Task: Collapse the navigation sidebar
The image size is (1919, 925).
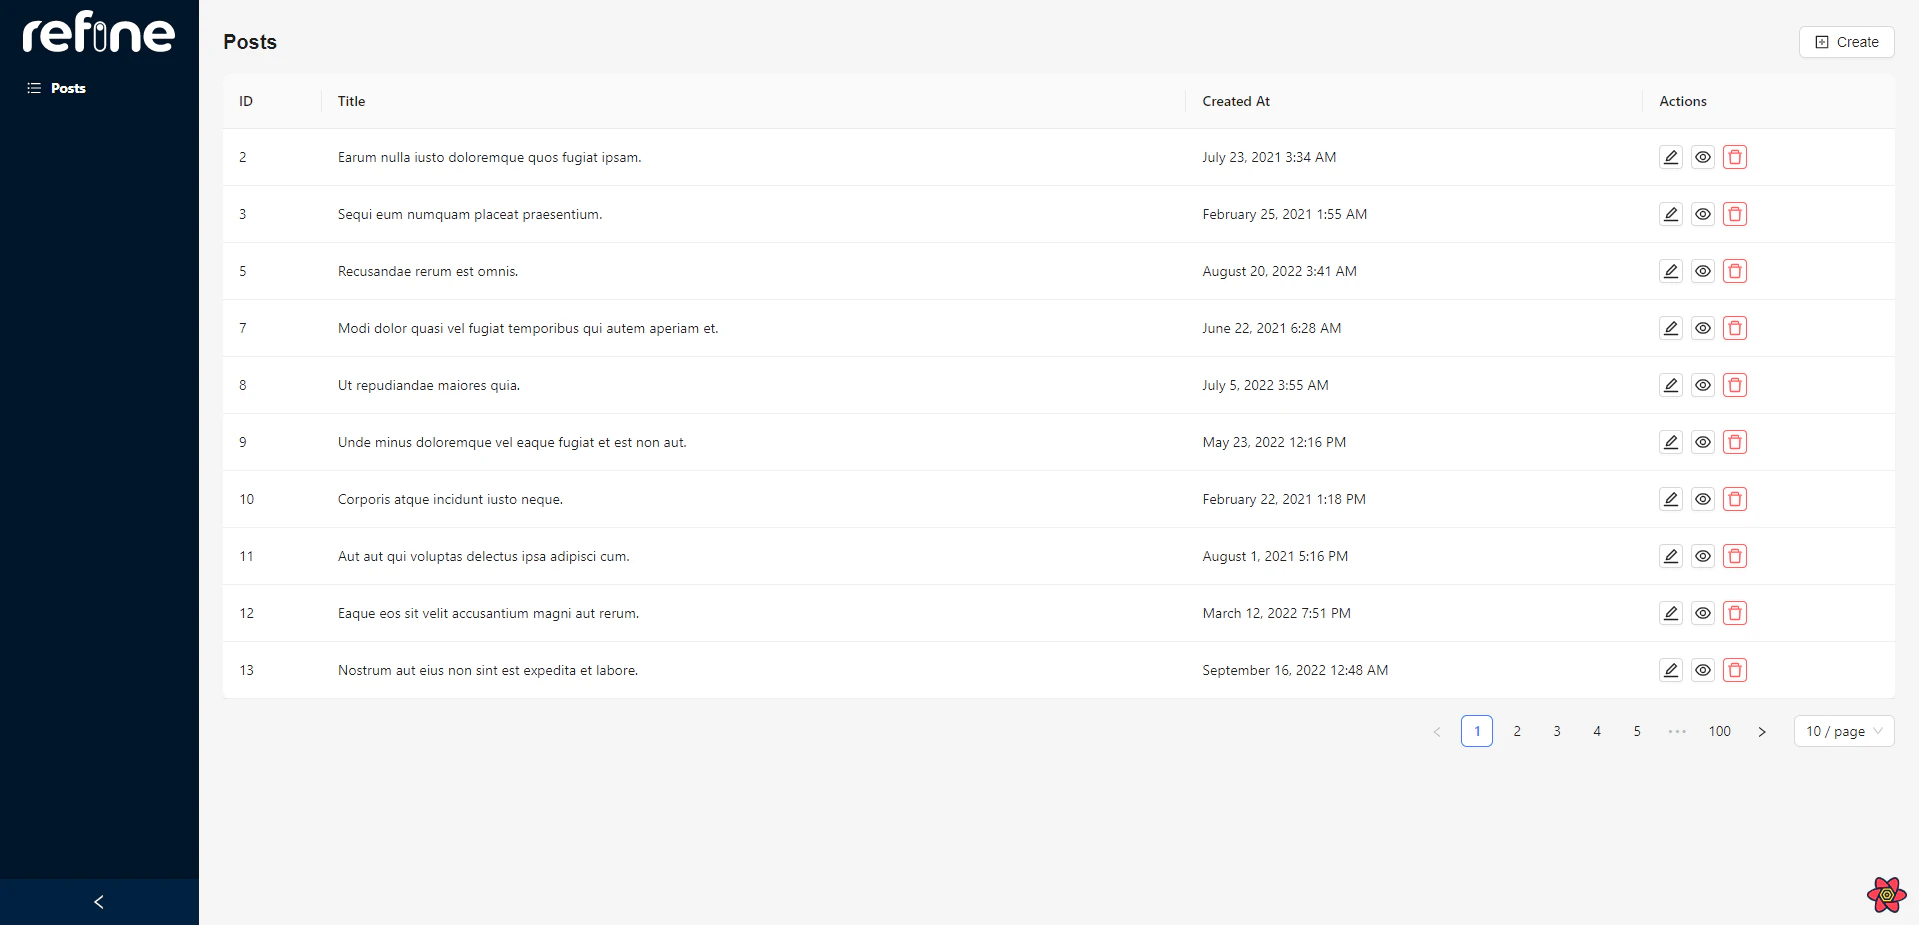Action: coord(99,901)
